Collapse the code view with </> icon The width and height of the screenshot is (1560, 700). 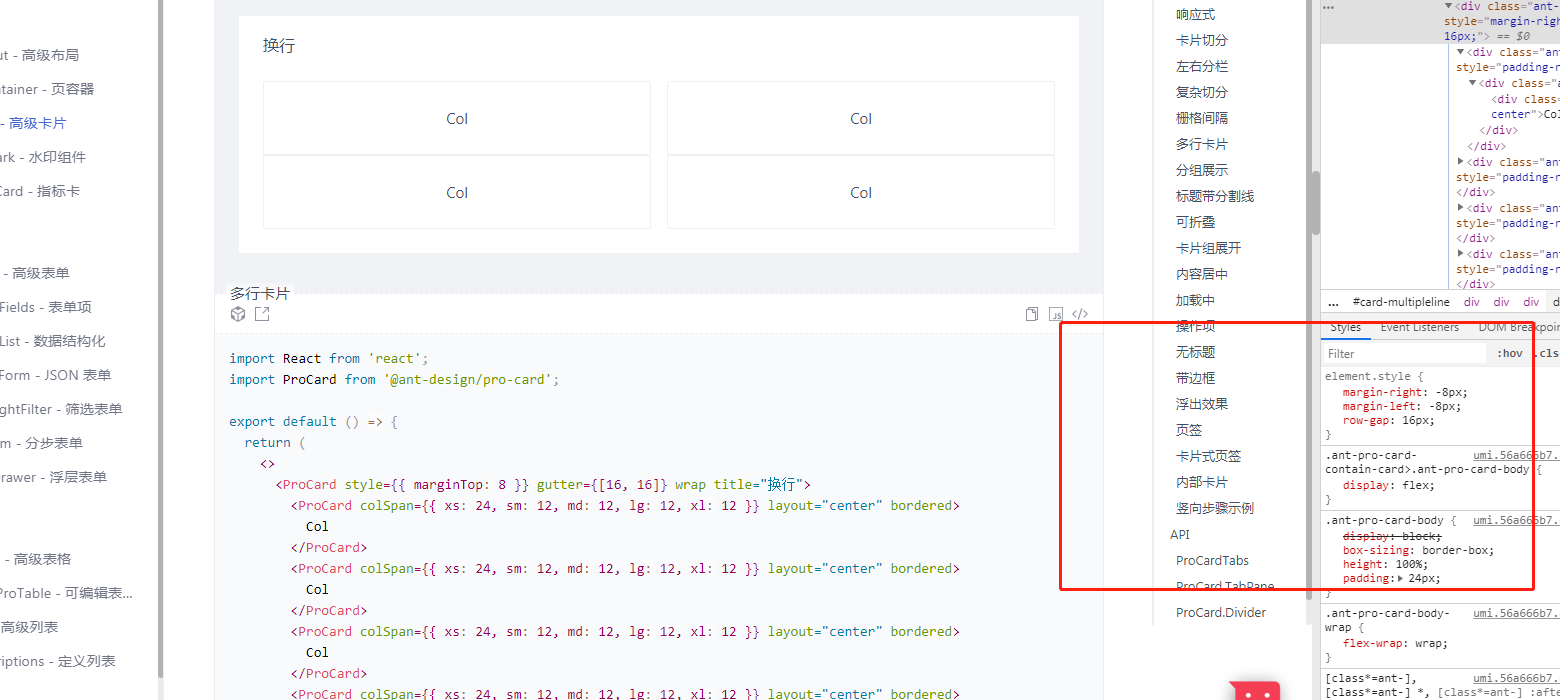click(x=1080, y=313)
